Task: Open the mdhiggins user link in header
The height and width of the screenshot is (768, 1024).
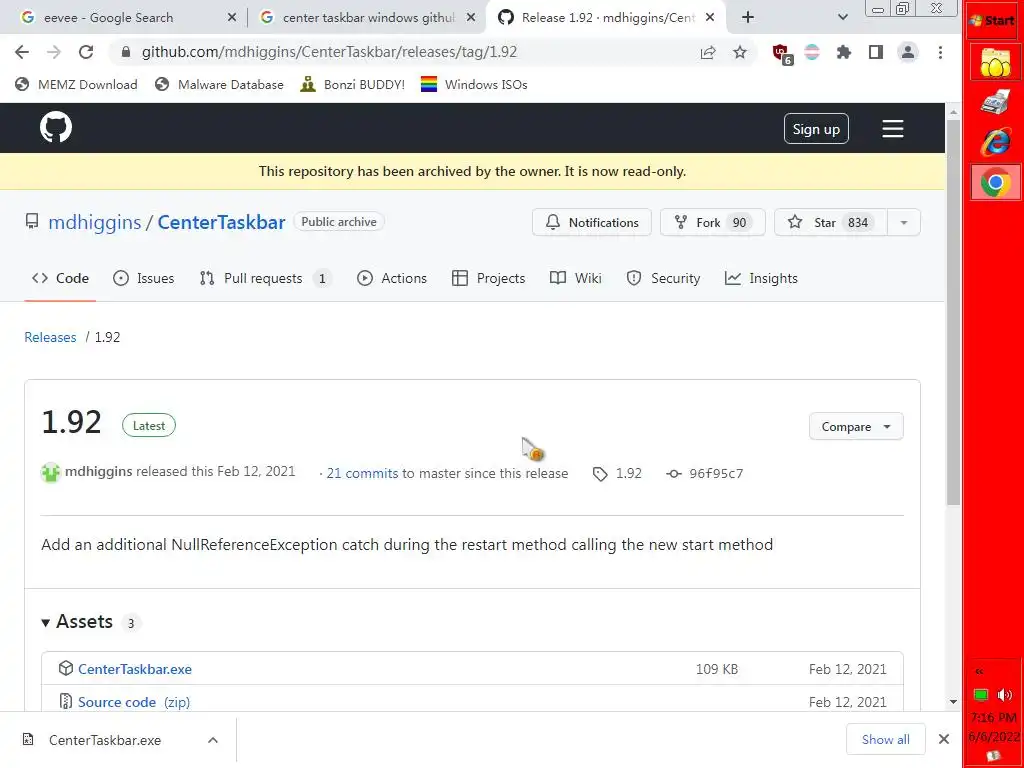Action: 95,222
